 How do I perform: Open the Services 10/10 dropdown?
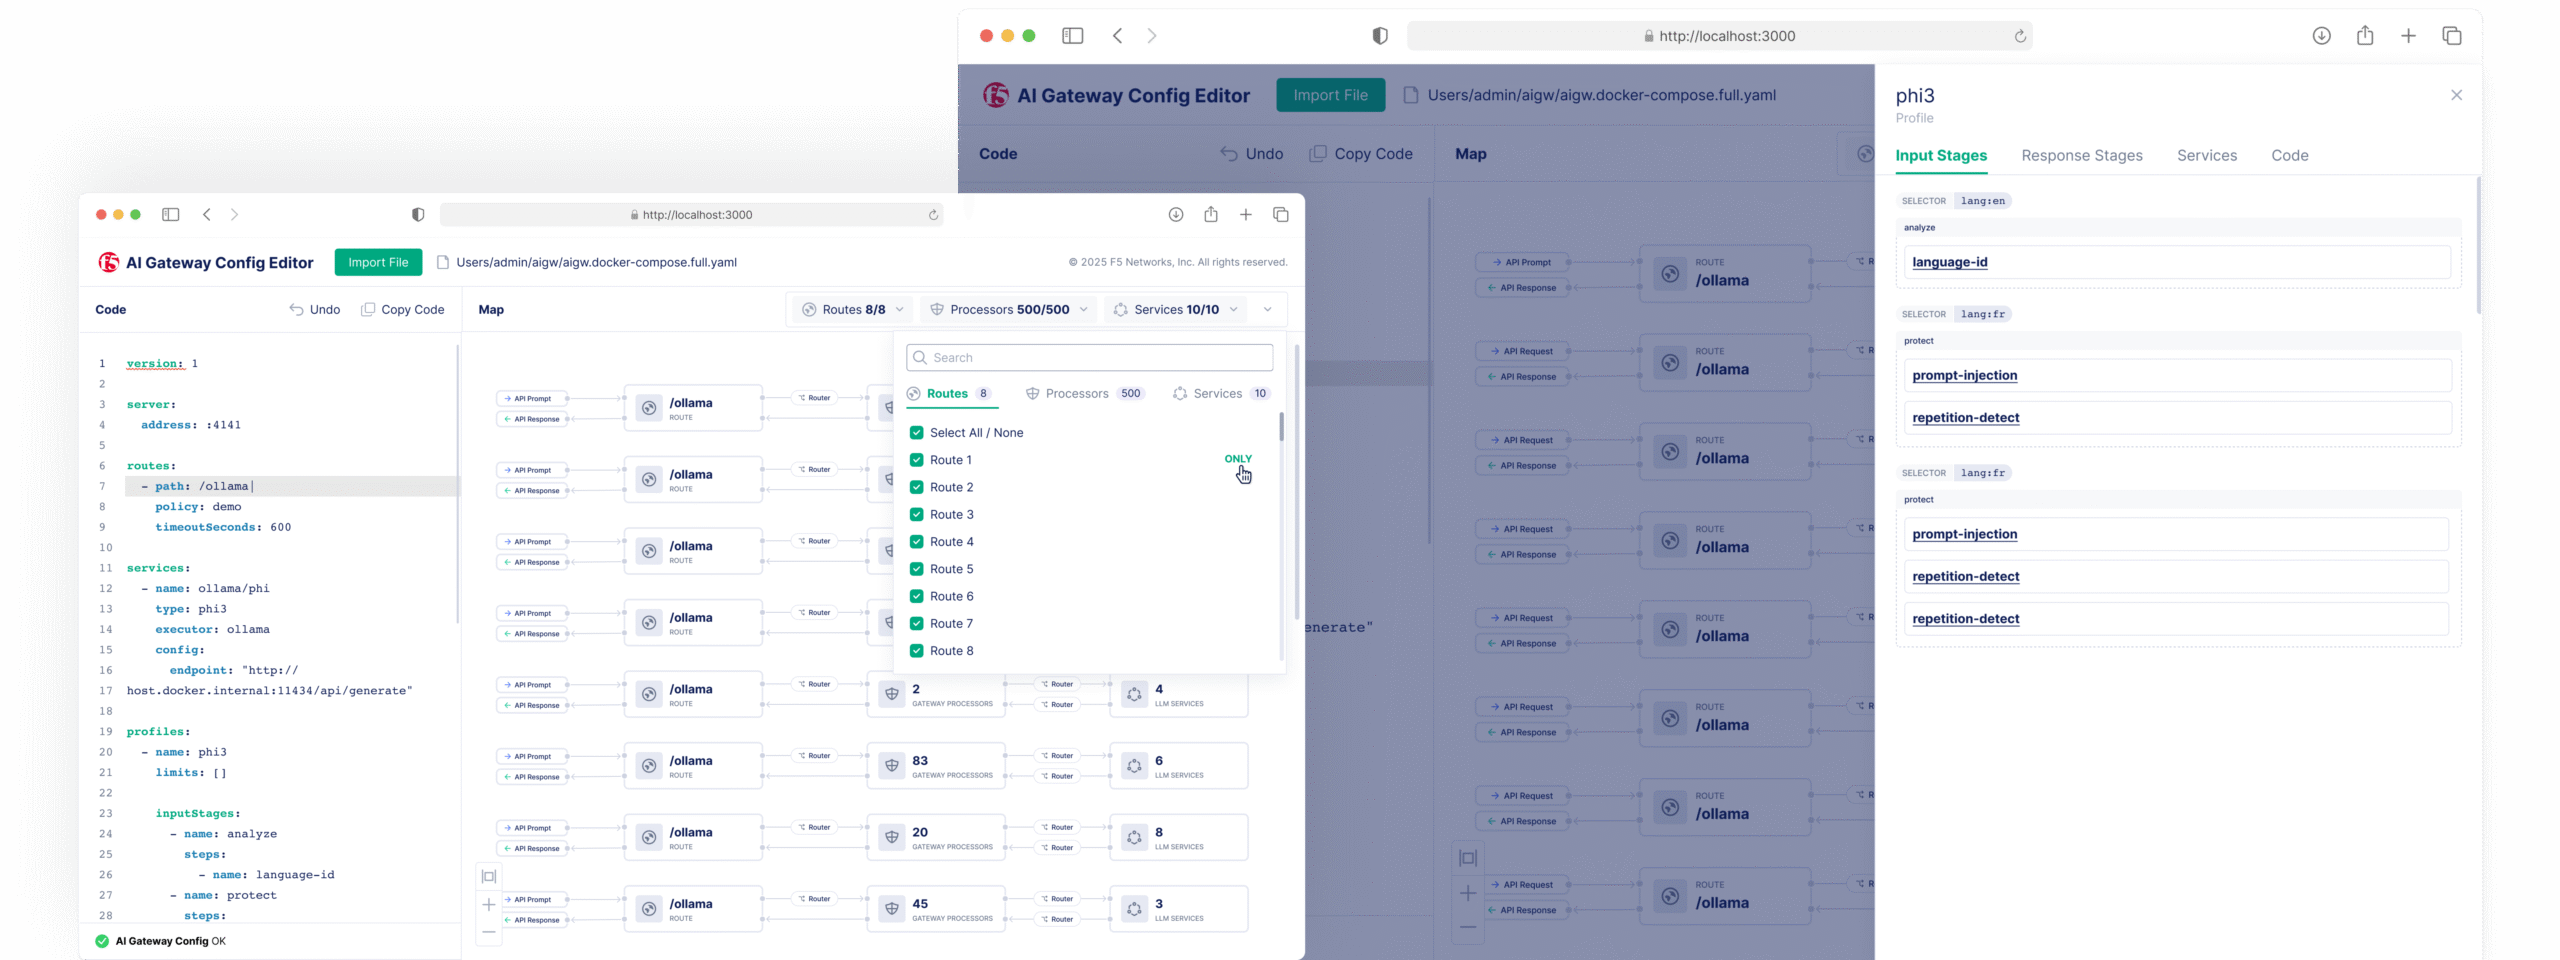coord(1176,309)
